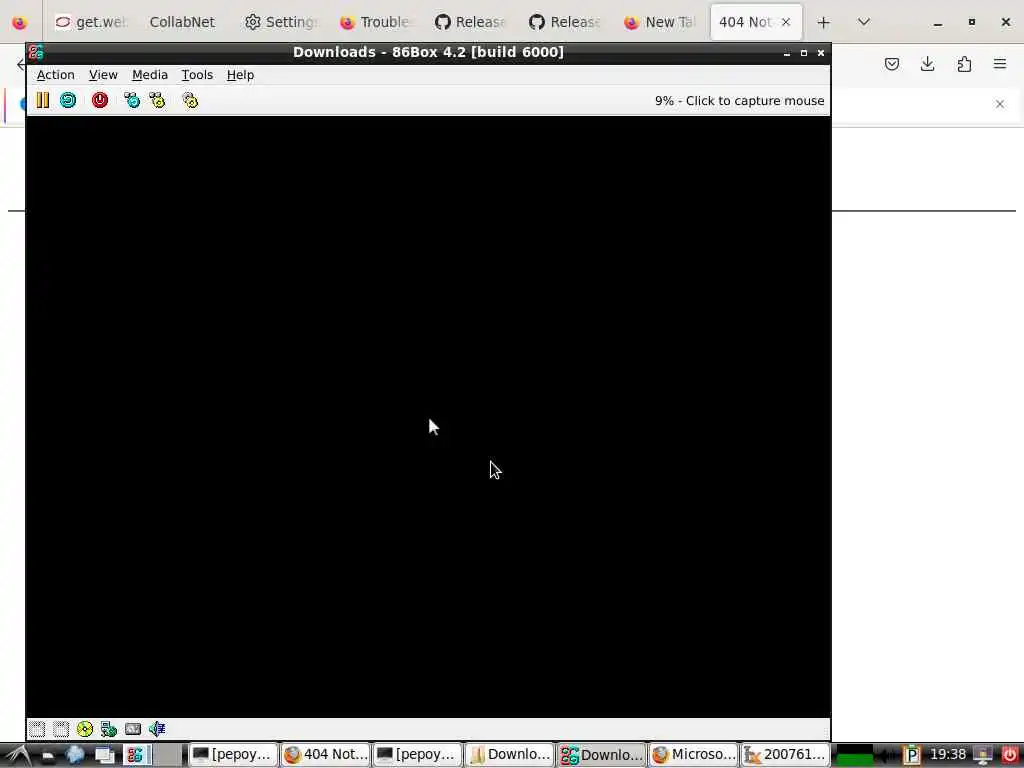Open the Firefox downloads panel icon
Viewport: 1024px width, 768px height.
[927, 64]
